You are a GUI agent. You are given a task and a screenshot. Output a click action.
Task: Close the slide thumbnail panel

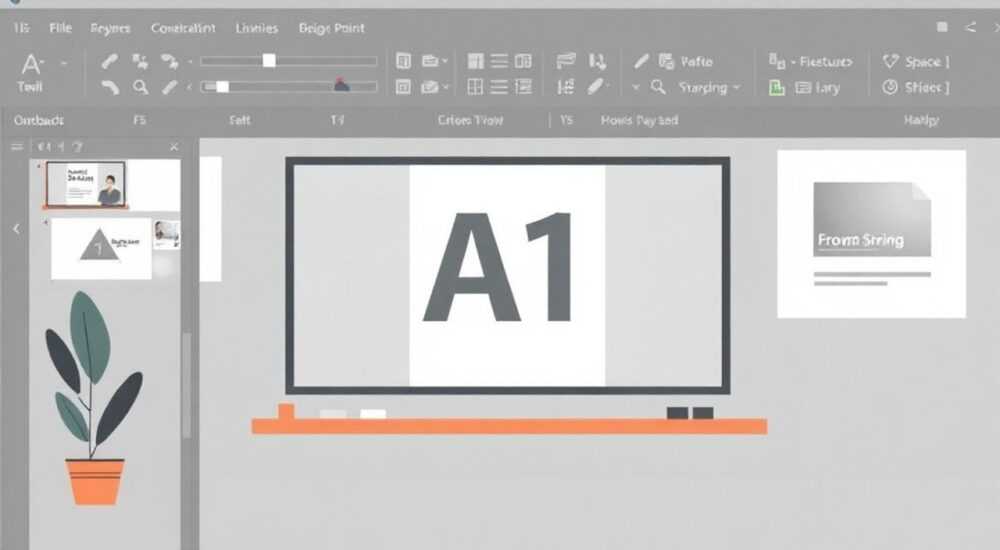174,147
